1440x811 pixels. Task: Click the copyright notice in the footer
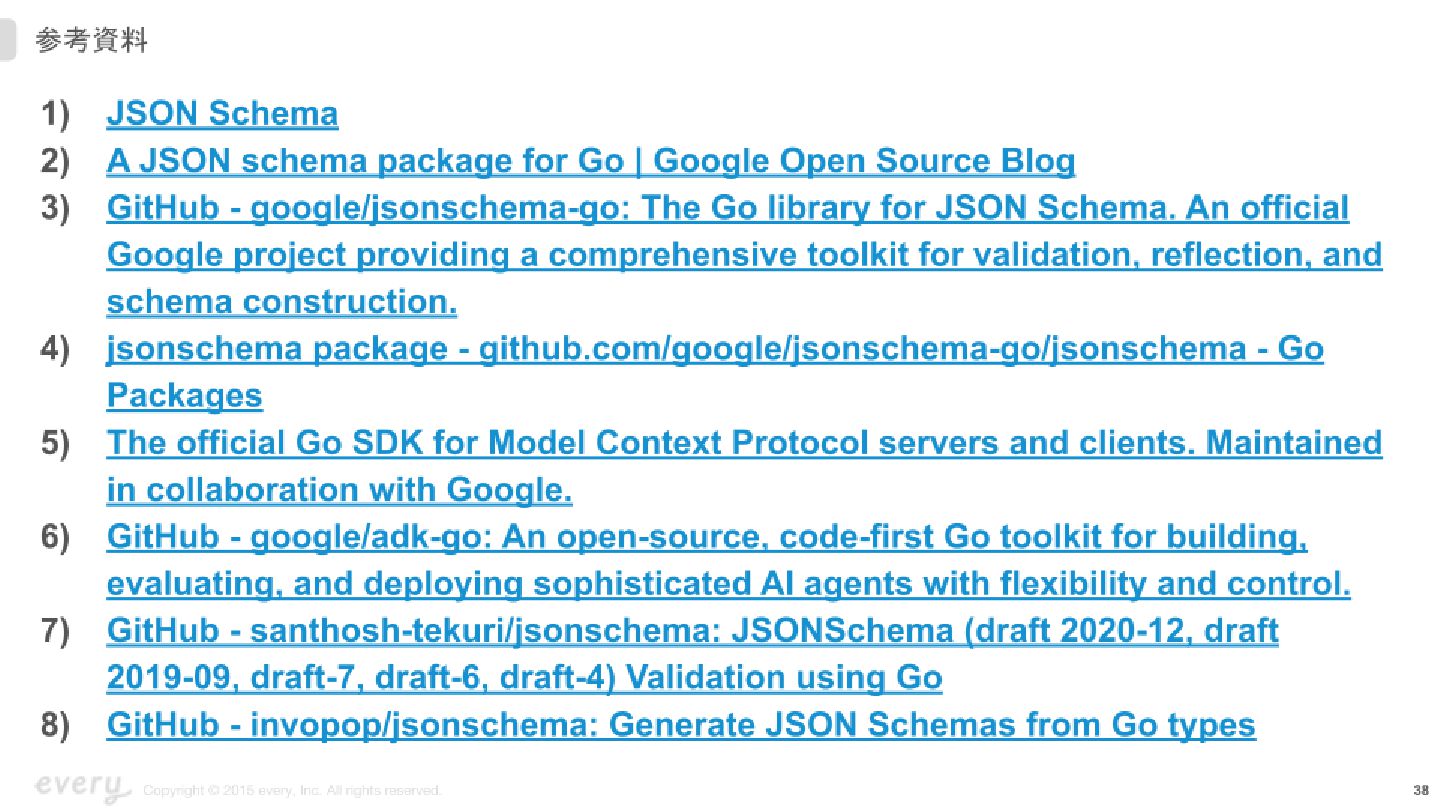(x=292, y=791)
